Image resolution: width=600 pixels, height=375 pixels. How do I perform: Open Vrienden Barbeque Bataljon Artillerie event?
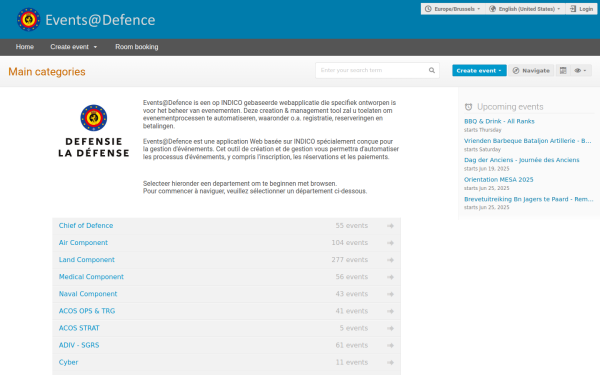coord(528,141)
